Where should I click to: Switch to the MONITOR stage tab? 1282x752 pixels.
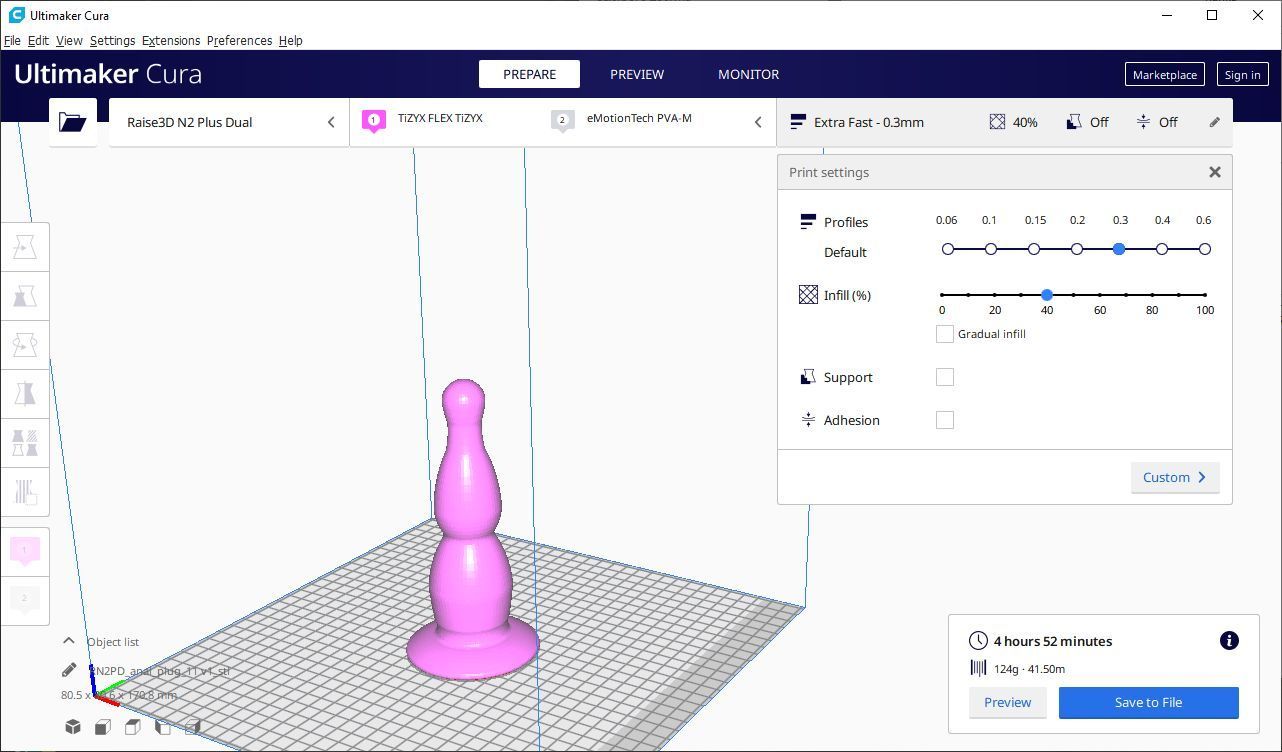[748, 74]
